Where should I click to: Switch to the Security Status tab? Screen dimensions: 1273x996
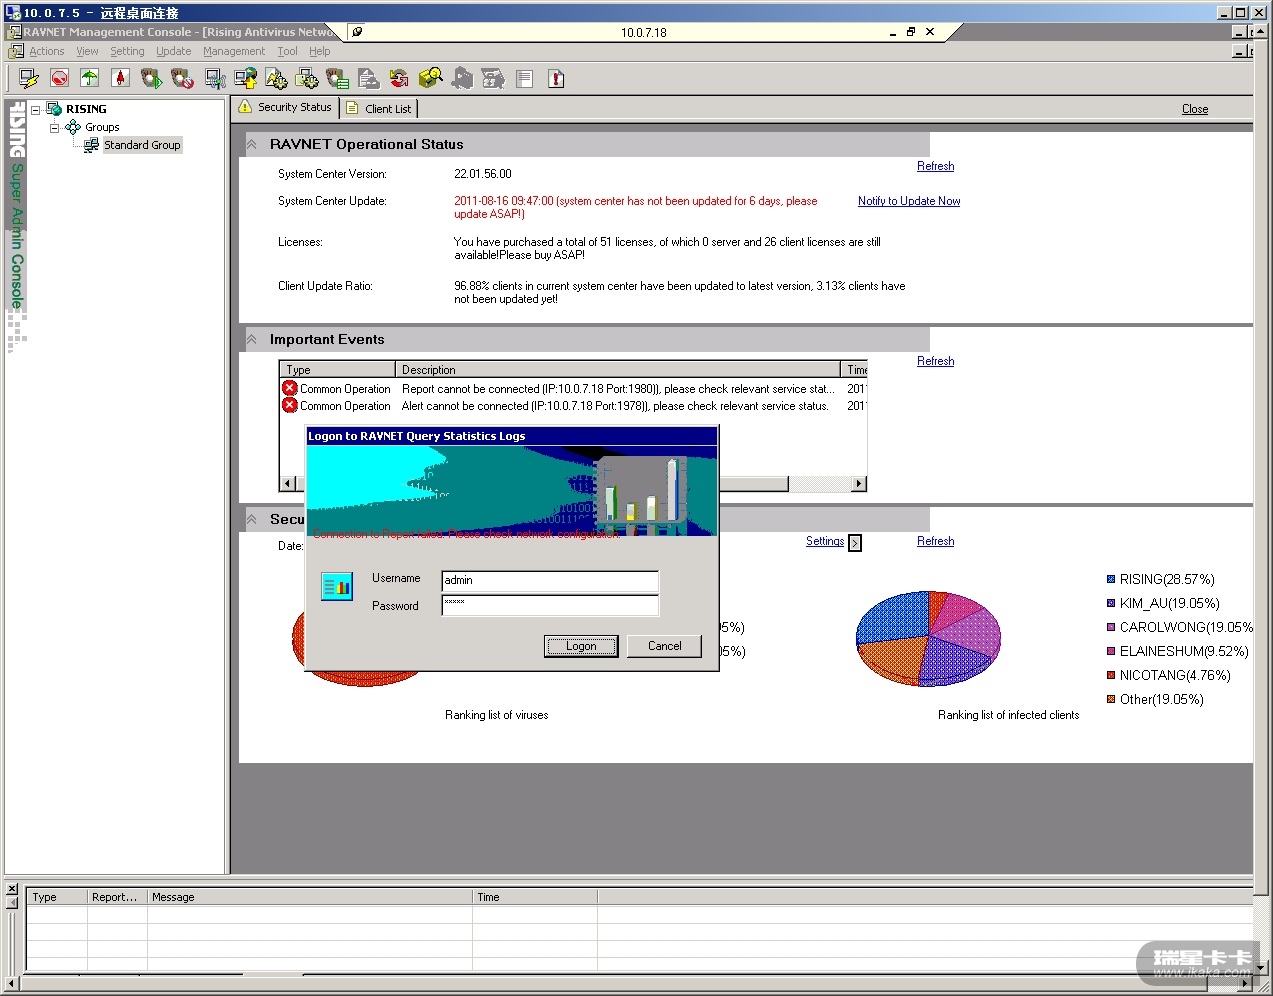click(x=285, y=107)
